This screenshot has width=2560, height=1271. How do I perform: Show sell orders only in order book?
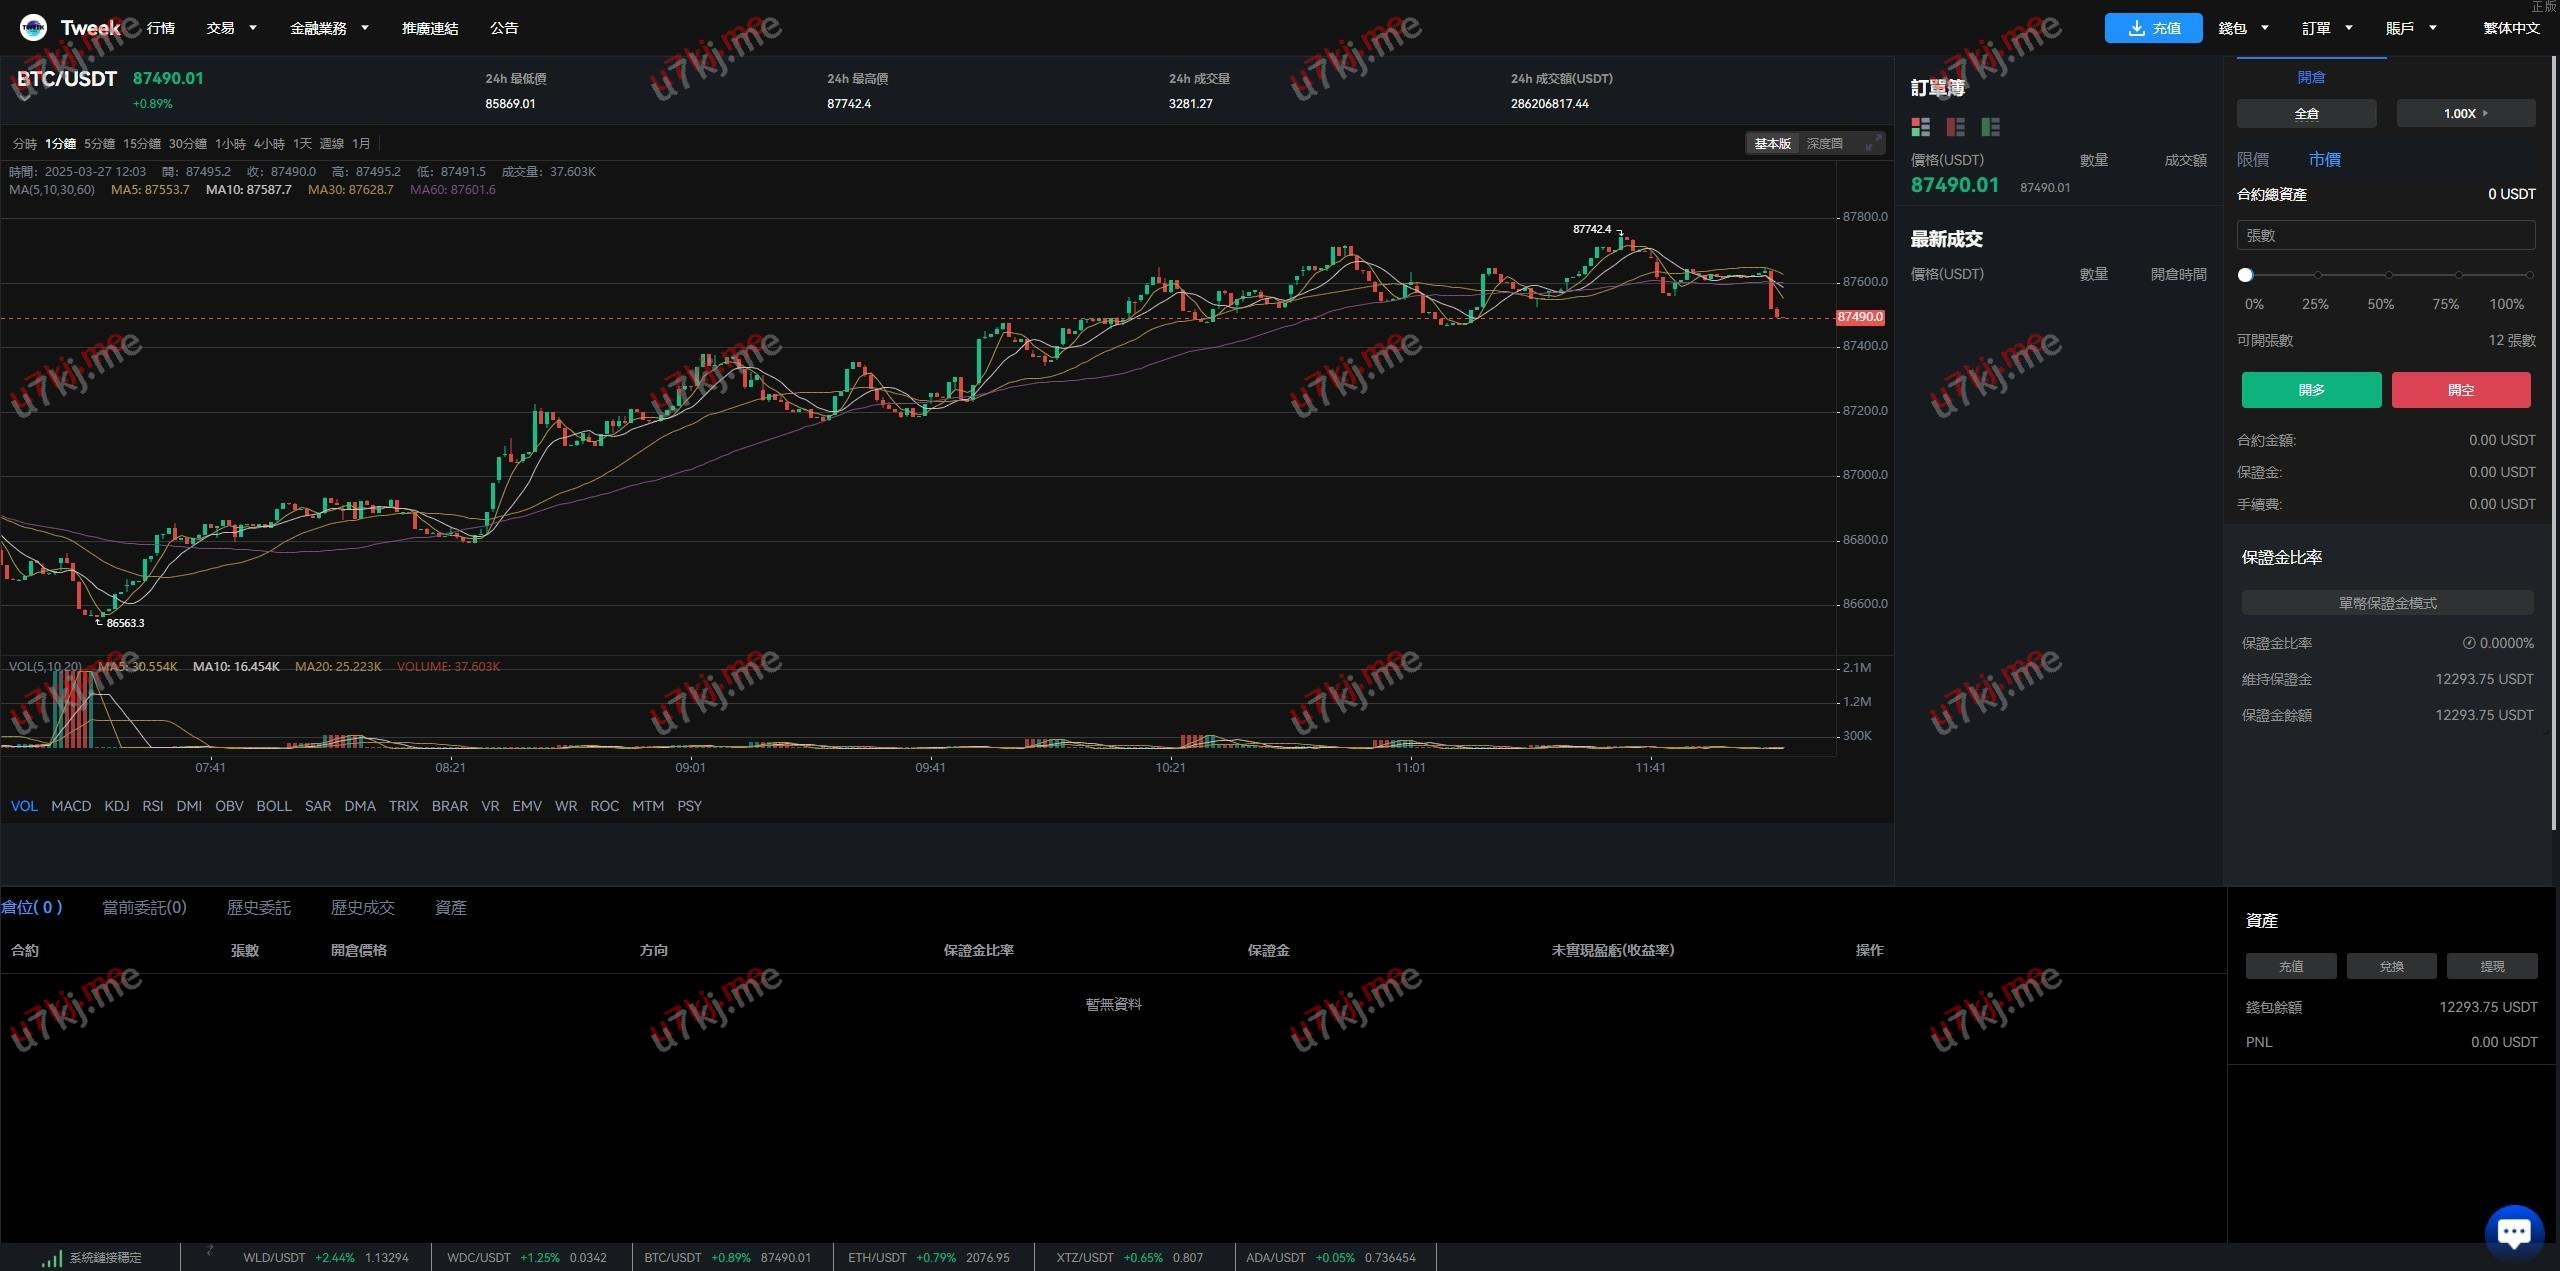pos(1955,127)
